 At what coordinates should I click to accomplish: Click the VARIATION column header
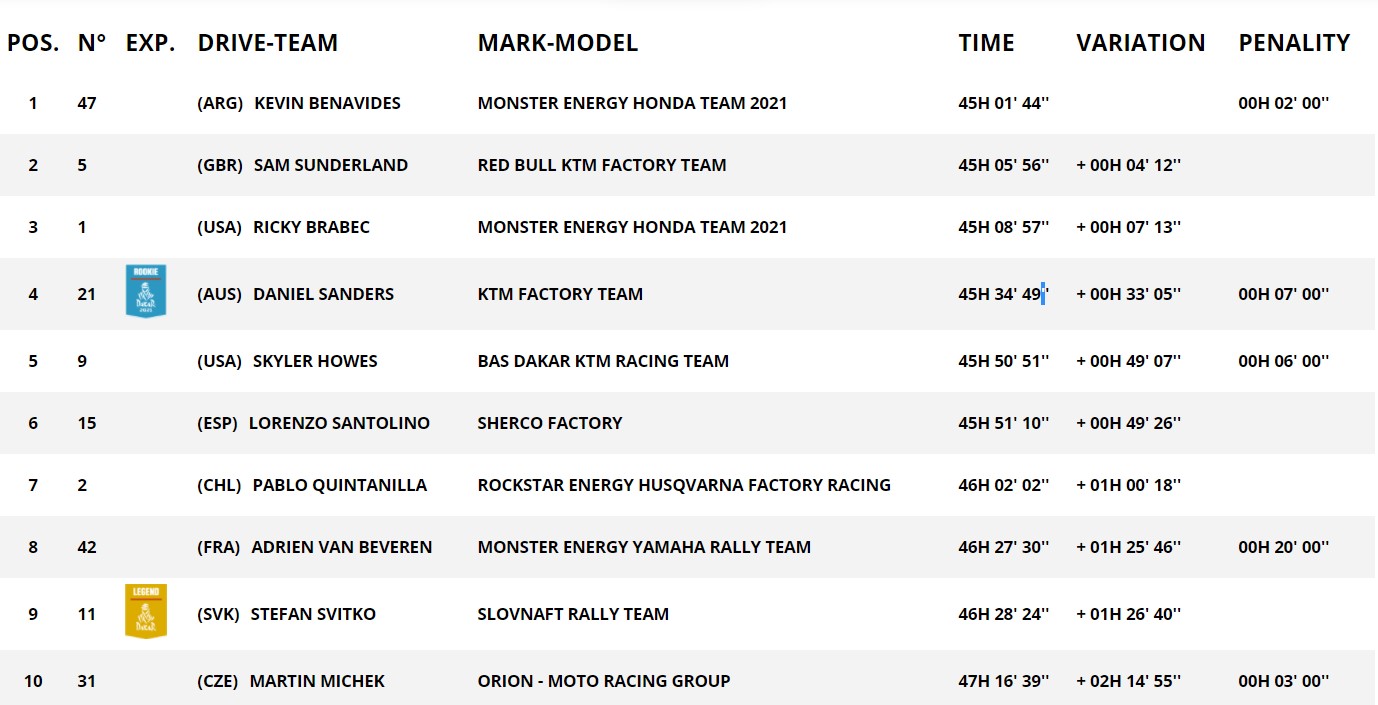1141,43
